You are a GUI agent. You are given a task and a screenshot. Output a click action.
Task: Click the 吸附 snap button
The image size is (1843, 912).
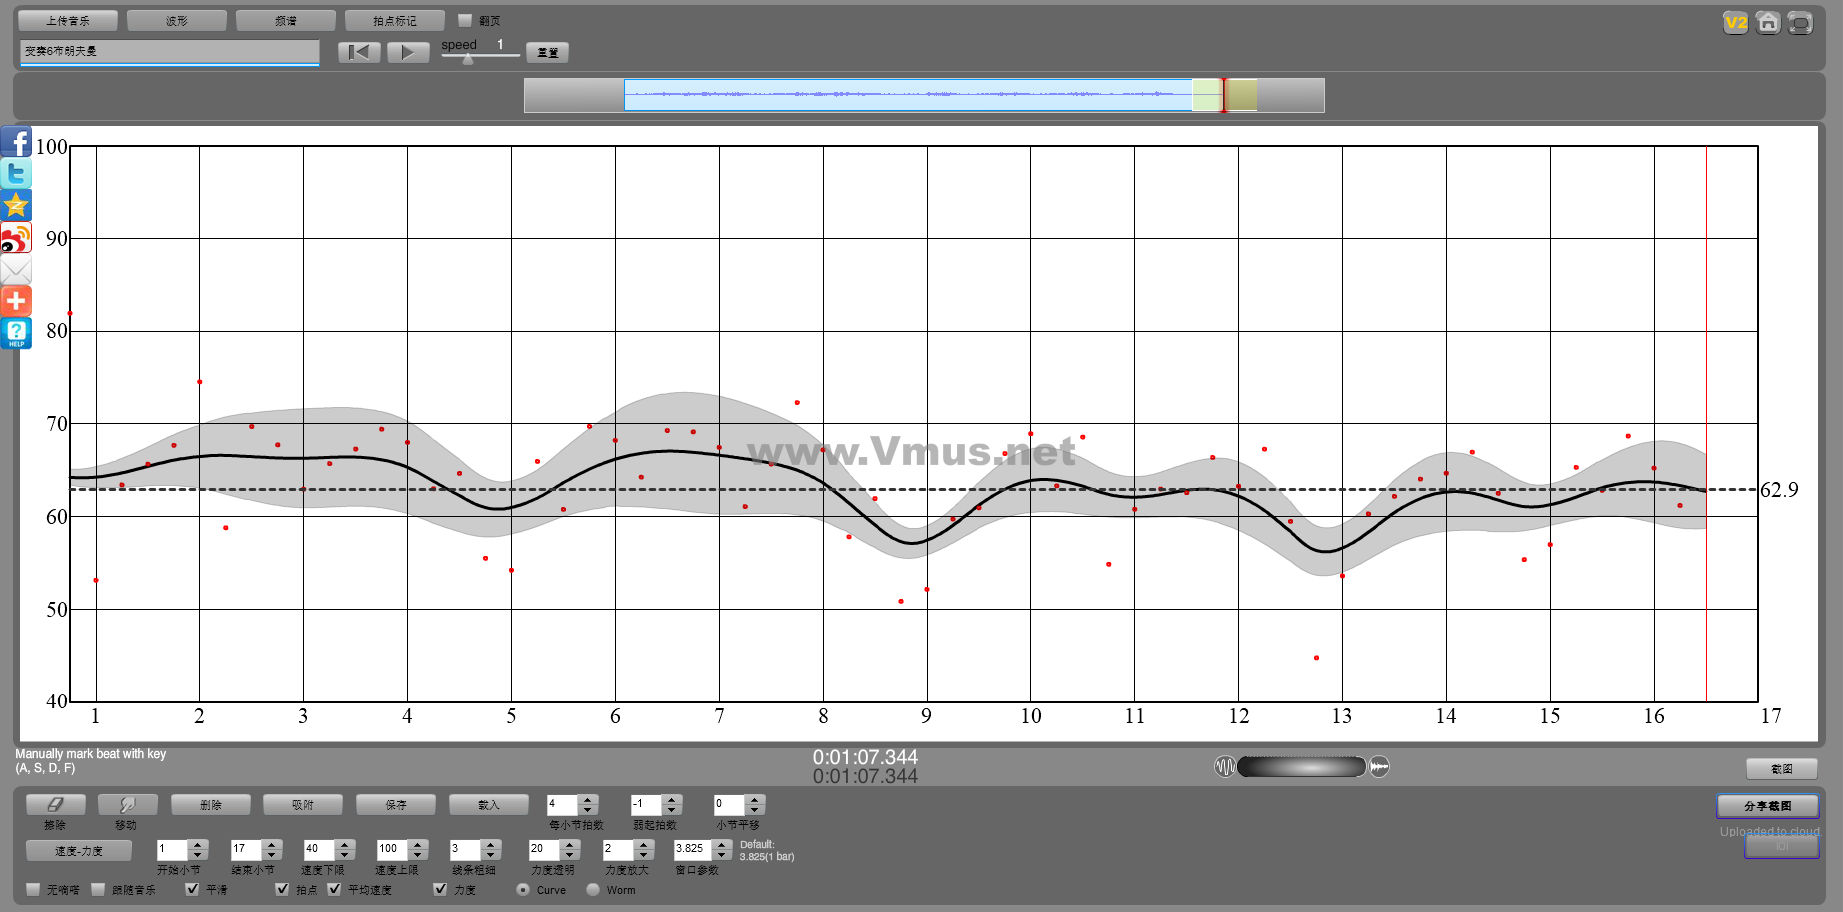point(303,805)
